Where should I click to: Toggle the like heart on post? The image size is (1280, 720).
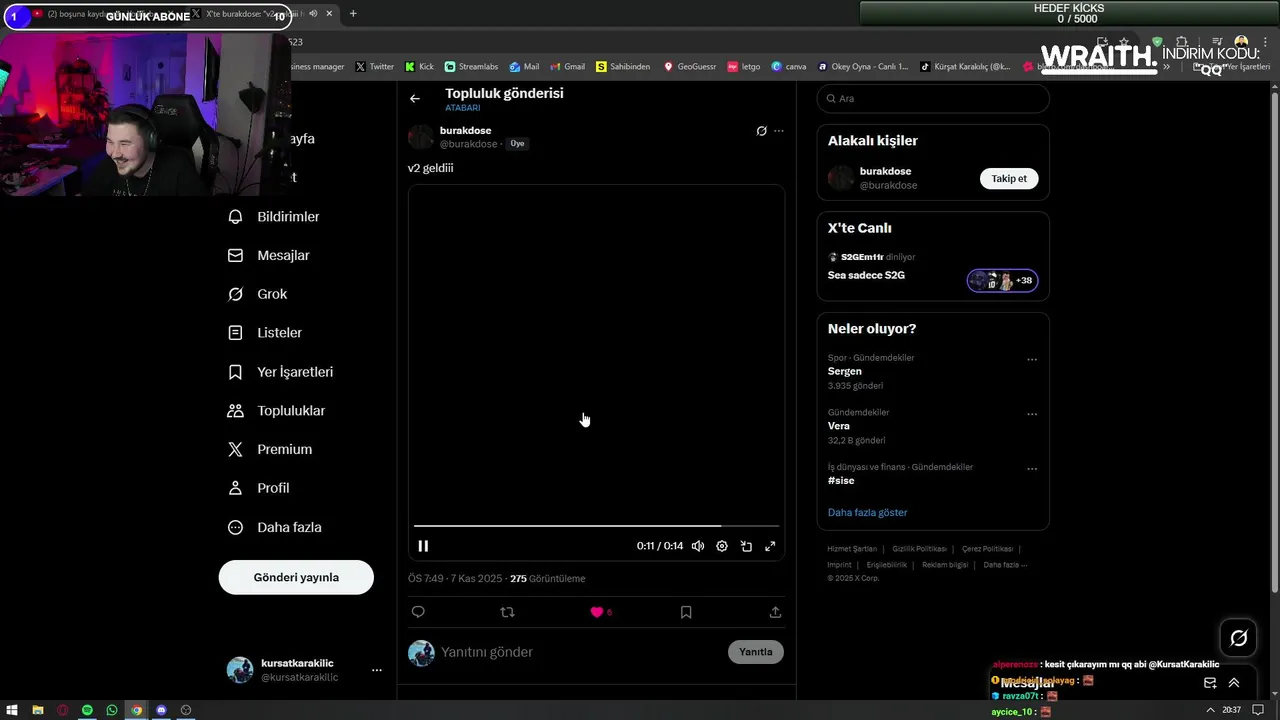[597, 612]
